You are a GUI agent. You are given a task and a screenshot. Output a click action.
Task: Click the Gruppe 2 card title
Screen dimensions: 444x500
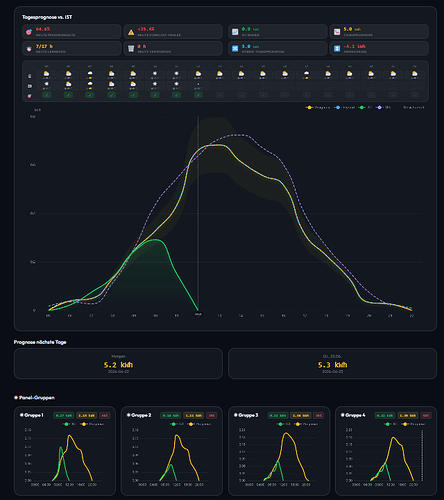tap(141, 415)
